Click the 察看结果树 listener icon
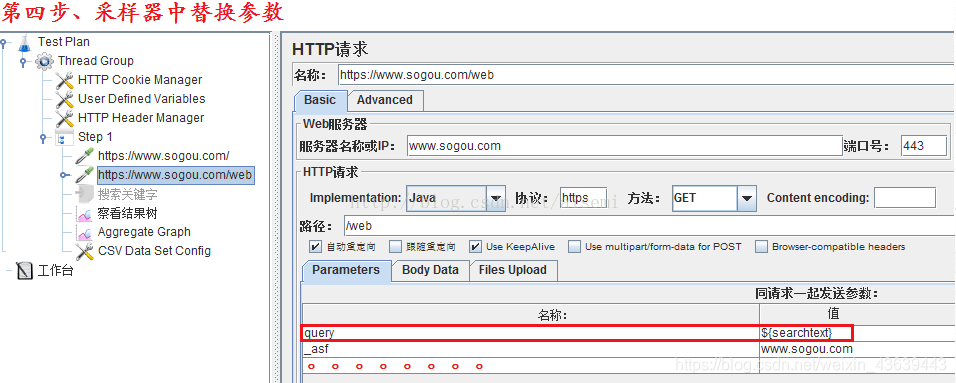This screenshot has width=956, height=383. (x=85, y=213)
